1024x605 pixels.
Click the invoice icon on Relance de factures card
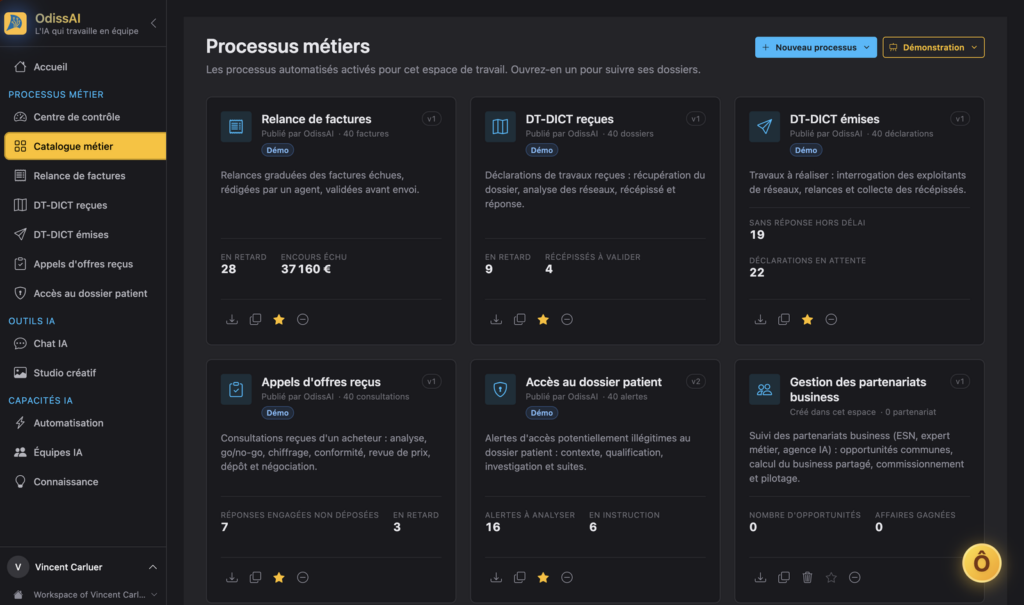[x=236, y=126]
